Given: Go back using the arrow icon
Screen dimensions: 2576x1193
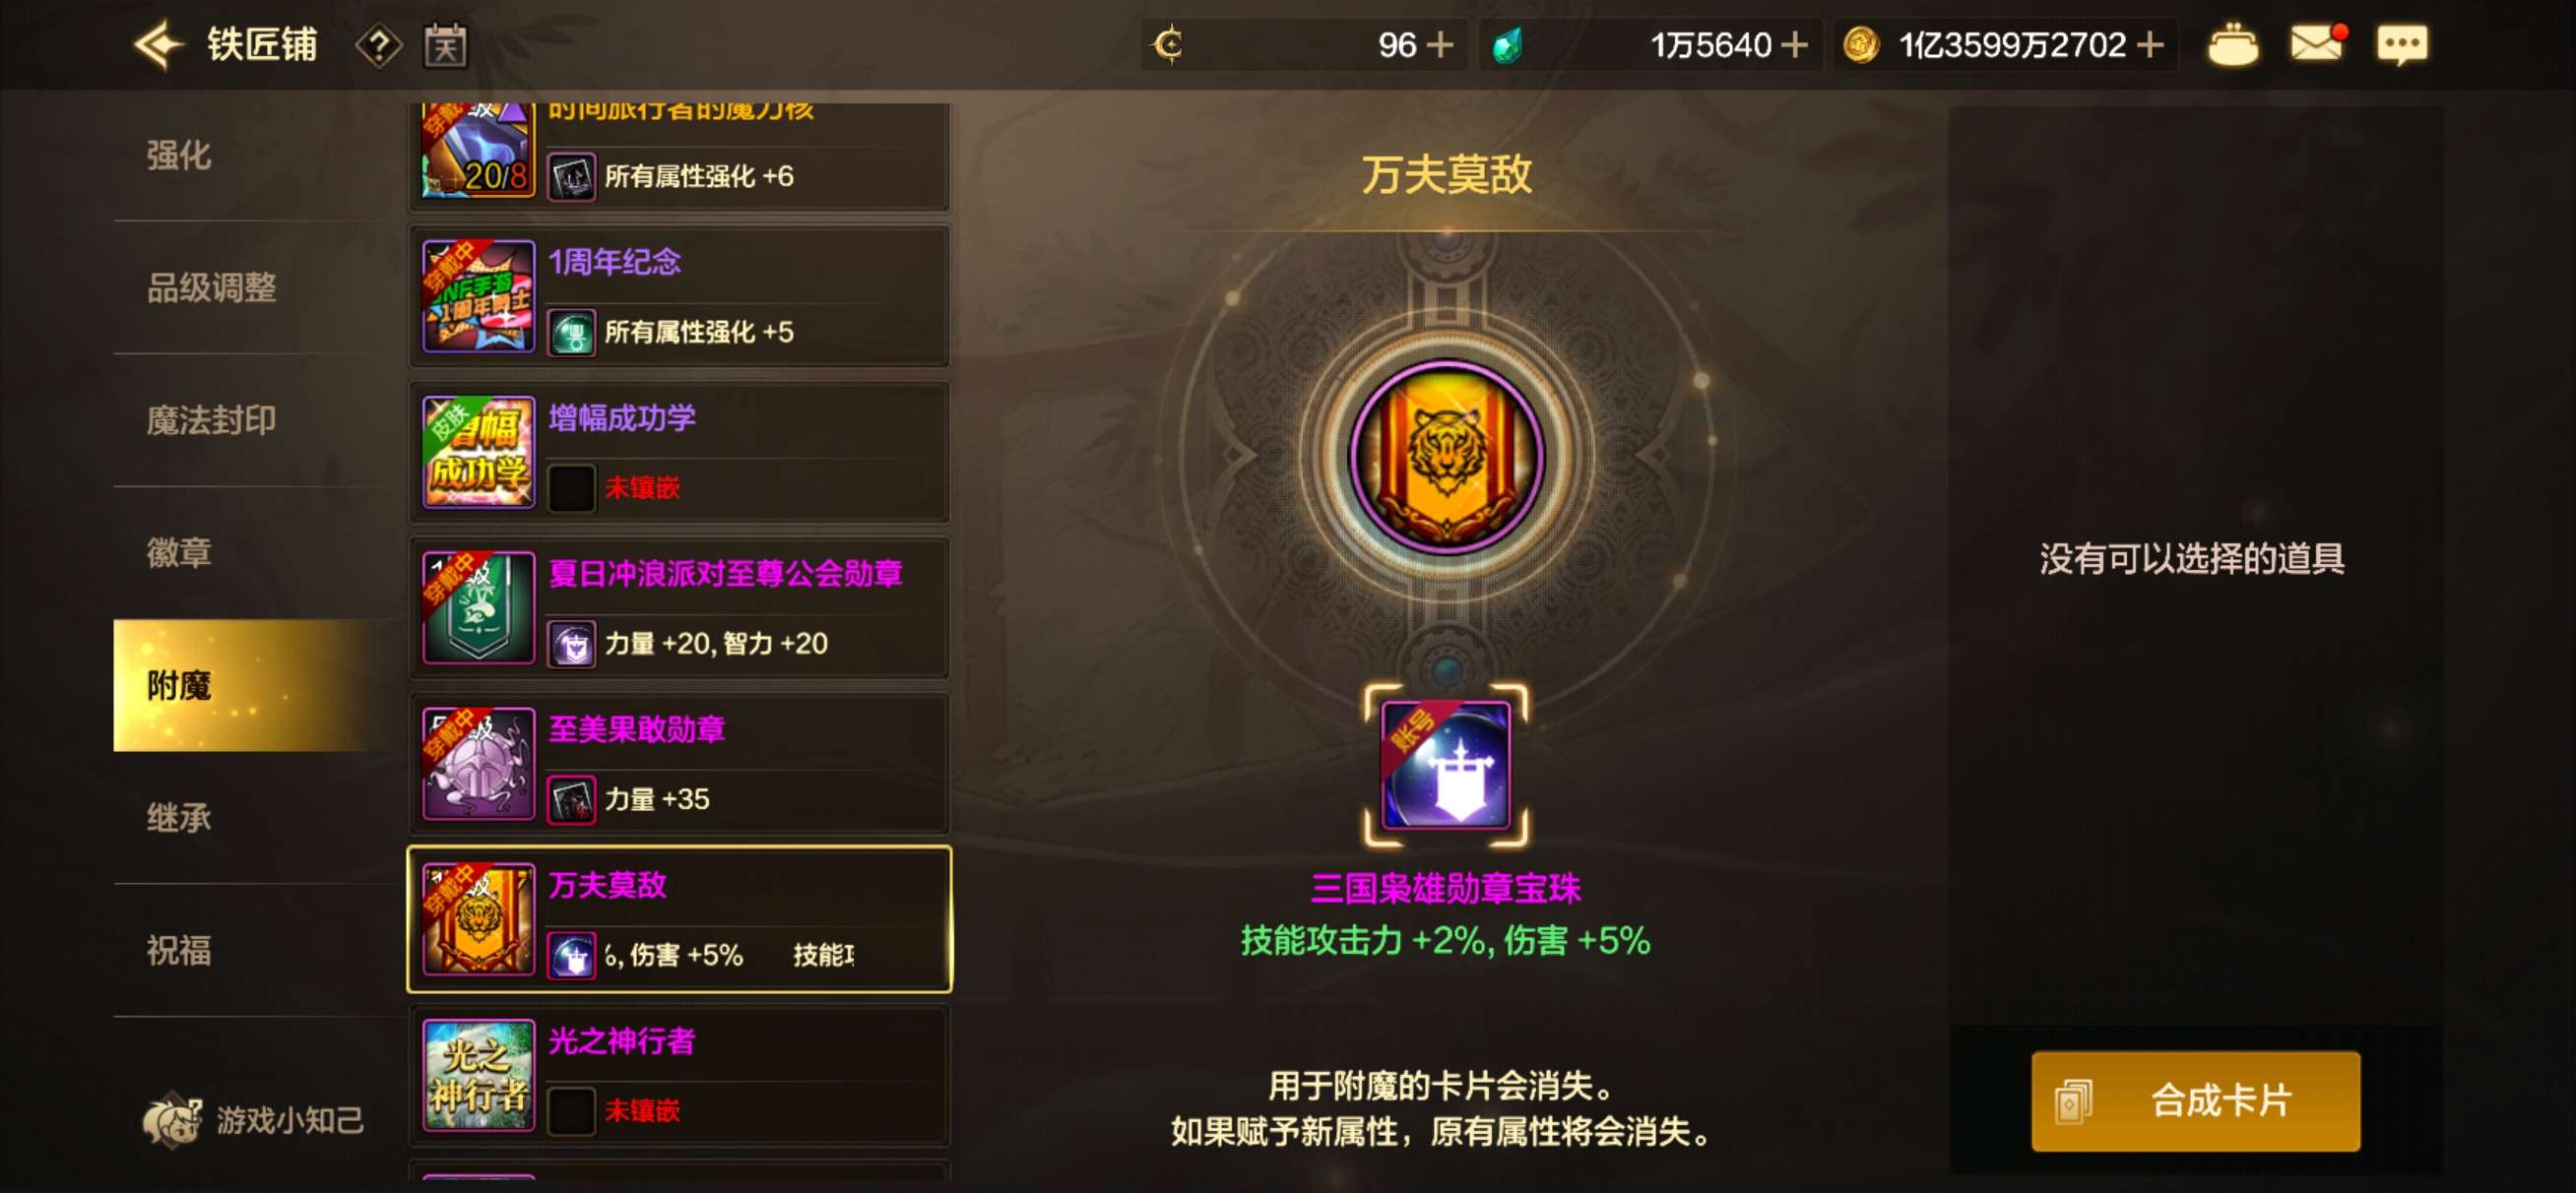Looking at the screenshot, I should point(159,45).
